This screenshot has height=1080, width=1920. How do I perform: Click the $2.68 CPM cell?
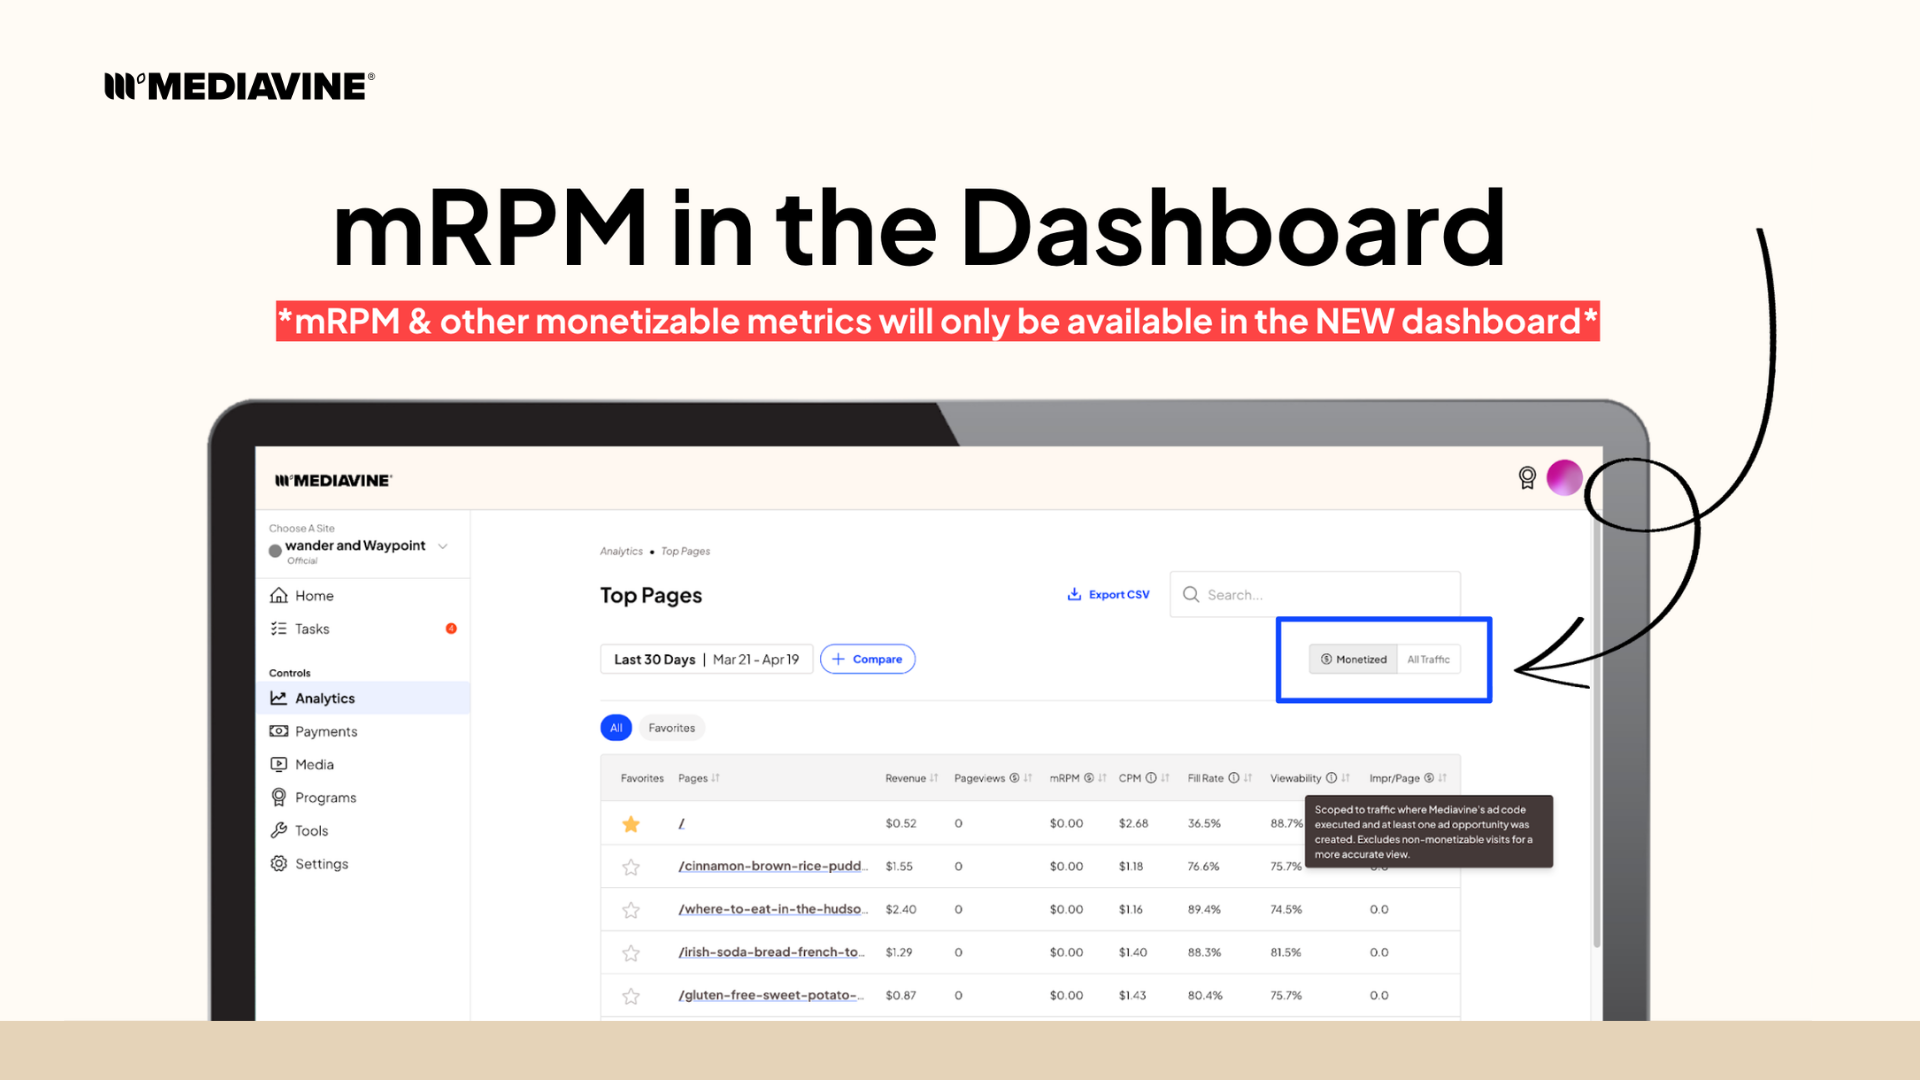1133,823
